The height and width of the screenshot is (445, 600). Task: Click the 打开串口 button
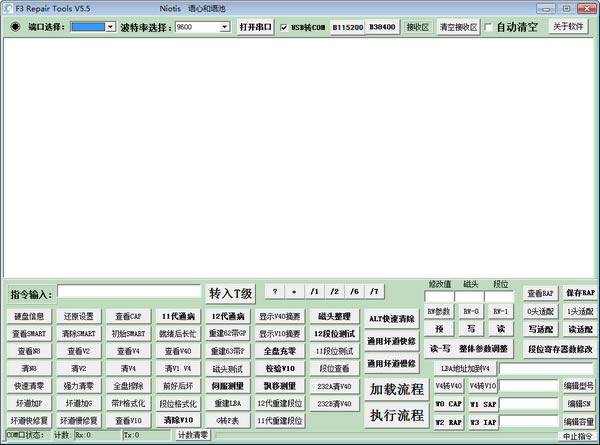coord(256,27)
